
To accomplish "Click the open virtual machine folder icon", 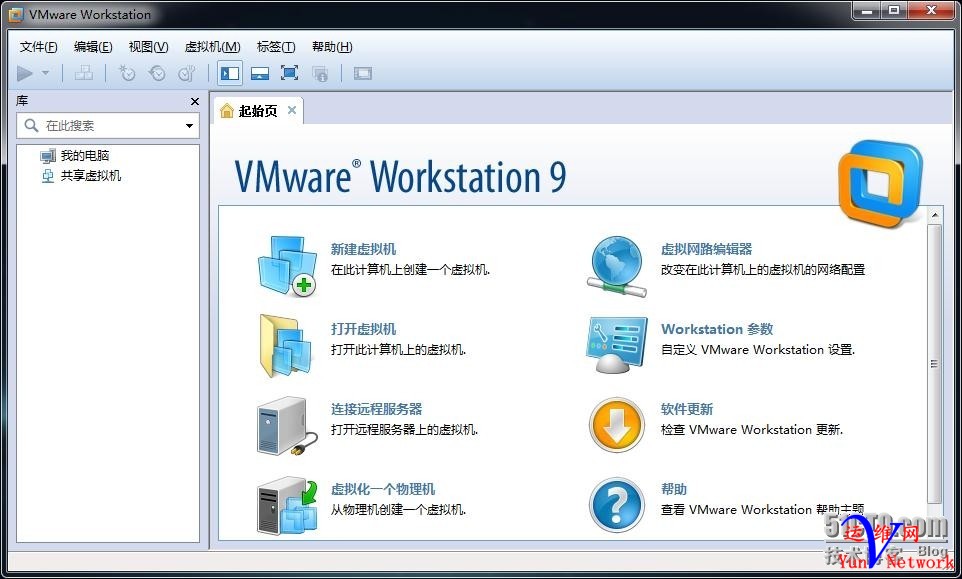I will (x=285, y=345).
